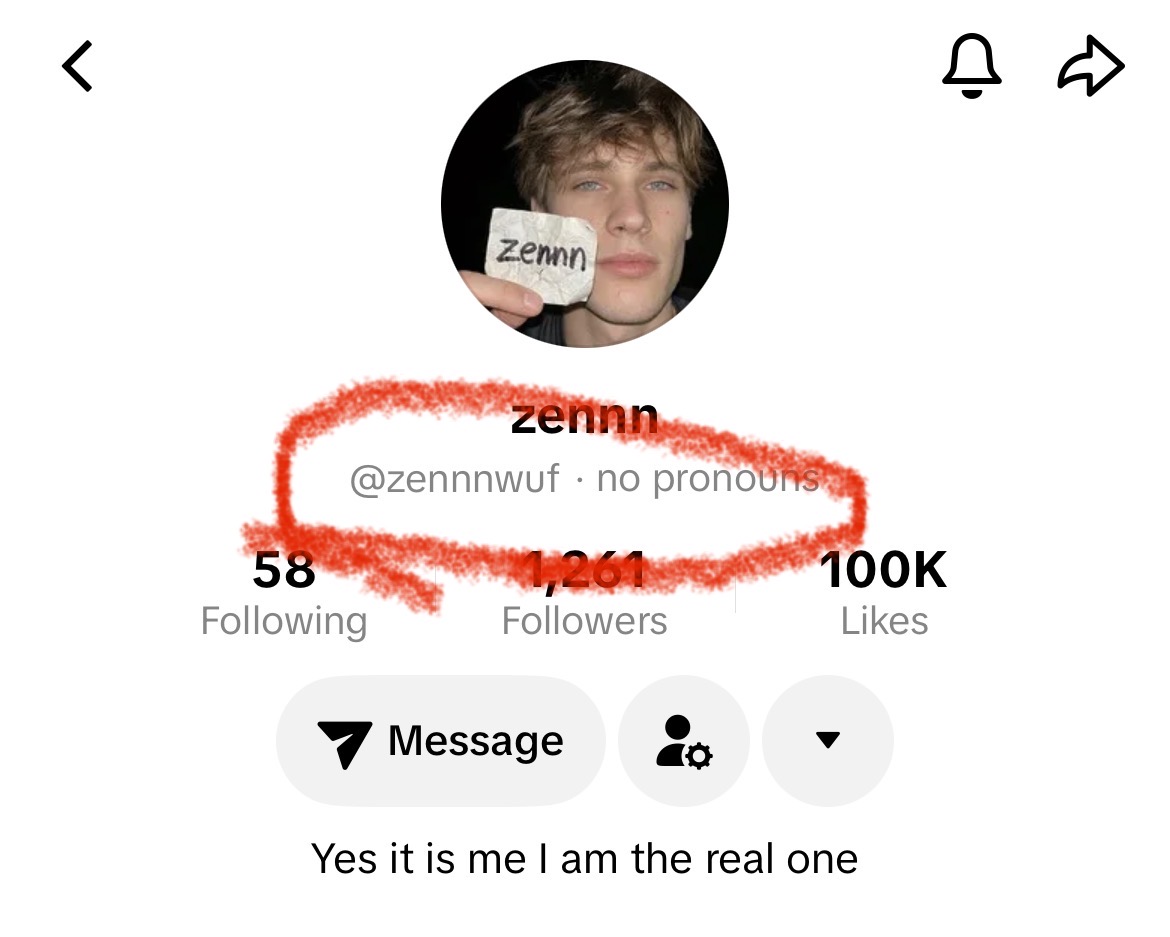Tap the "no pronouns" label

(708, 479)
